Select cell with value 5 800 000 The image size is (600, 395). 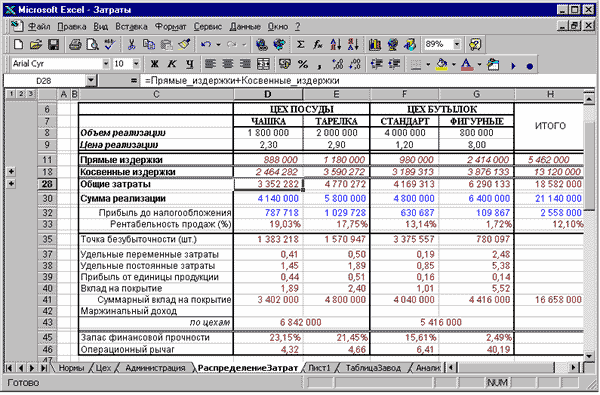click(336, 199)
